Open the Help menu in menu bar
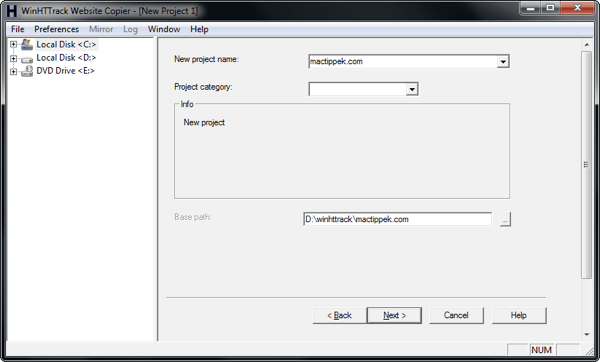Screen dimensions: 600x362 point(199,29)
